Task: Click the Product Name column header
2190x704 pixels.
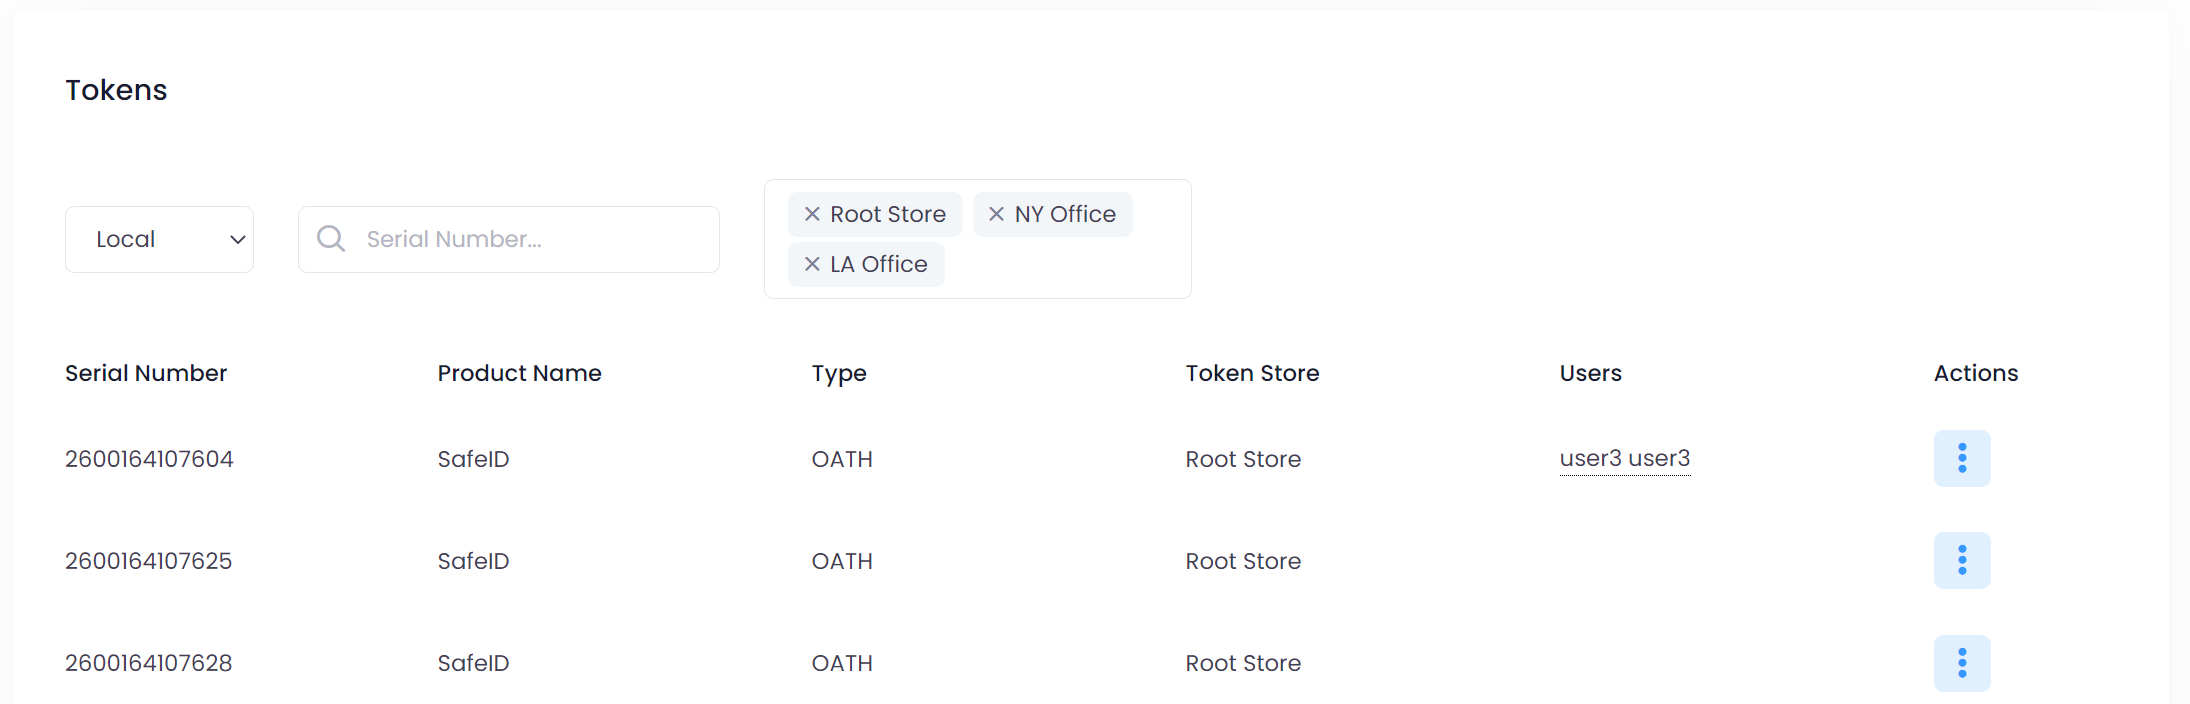Action: pos(519,373)
